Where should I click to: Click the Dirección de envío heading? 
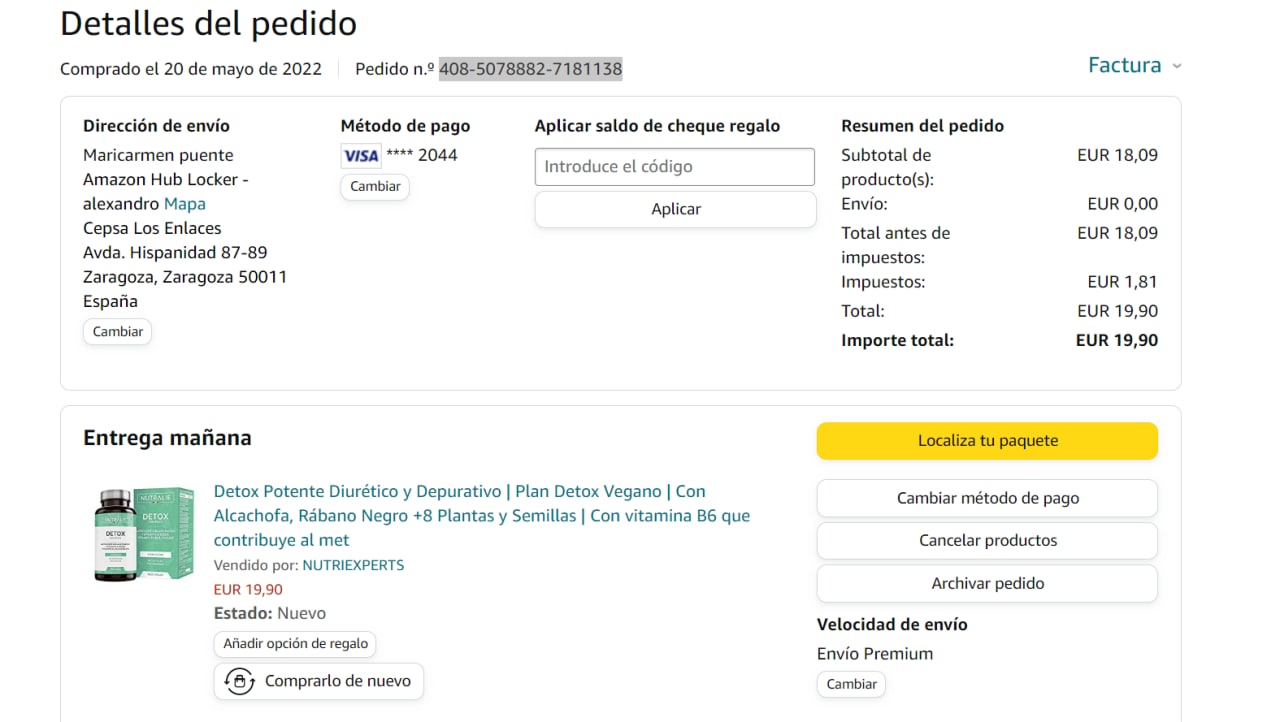click(156, 126)
